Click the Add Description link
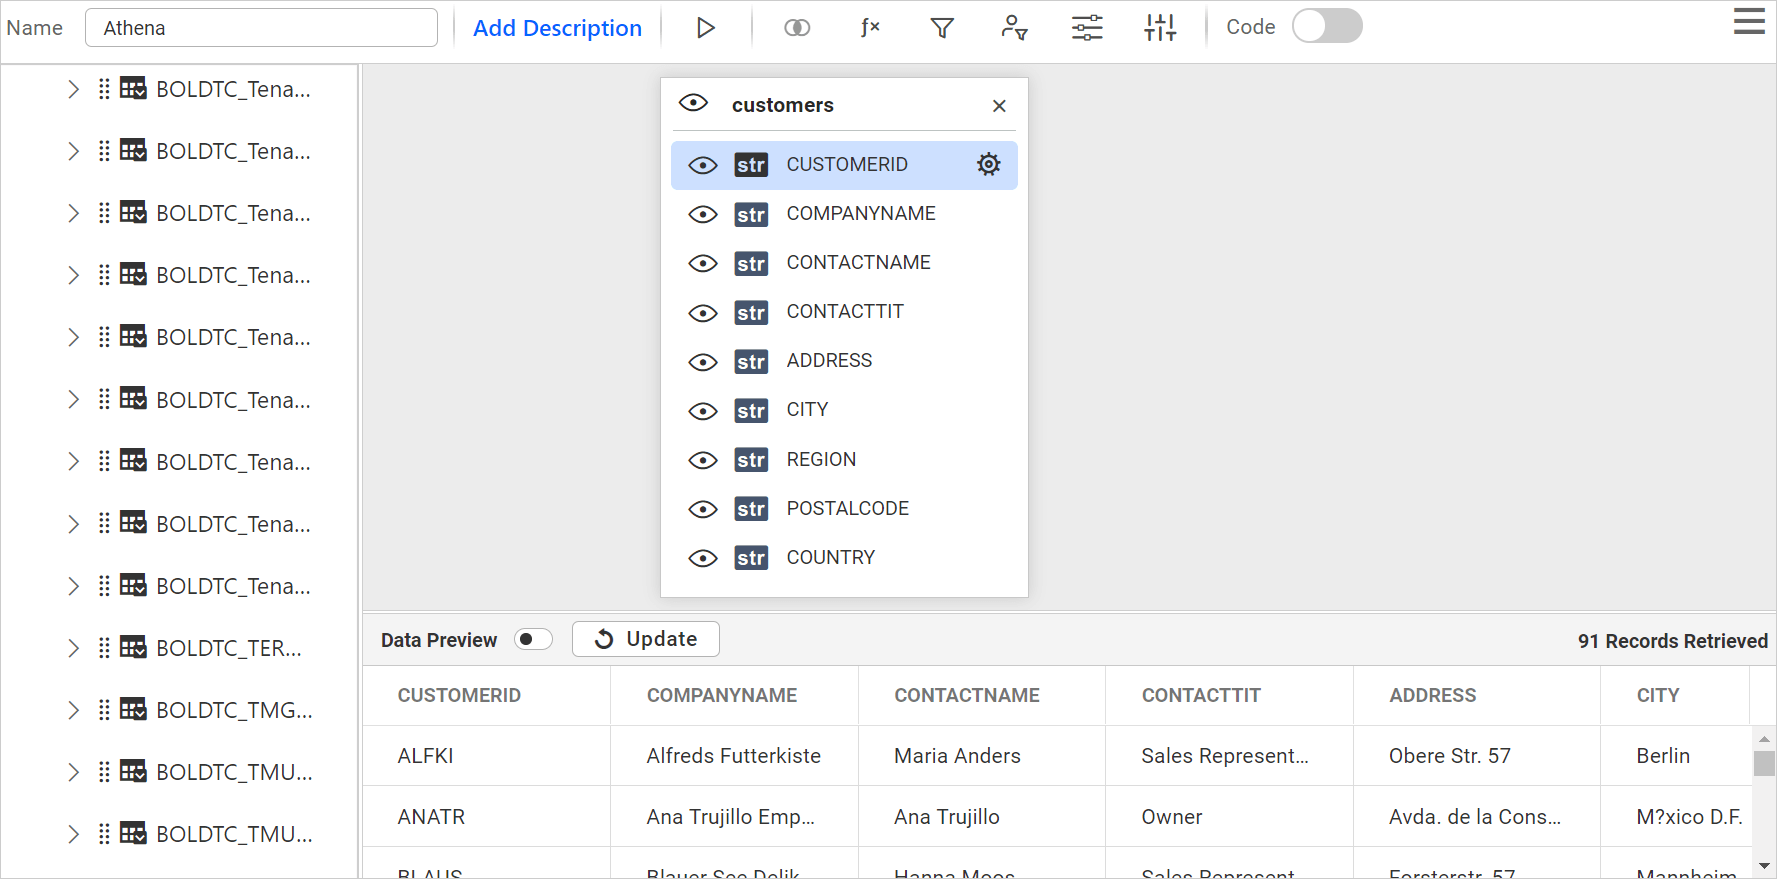This screenshot has width=1777, height=879. [x=557, y=28]
